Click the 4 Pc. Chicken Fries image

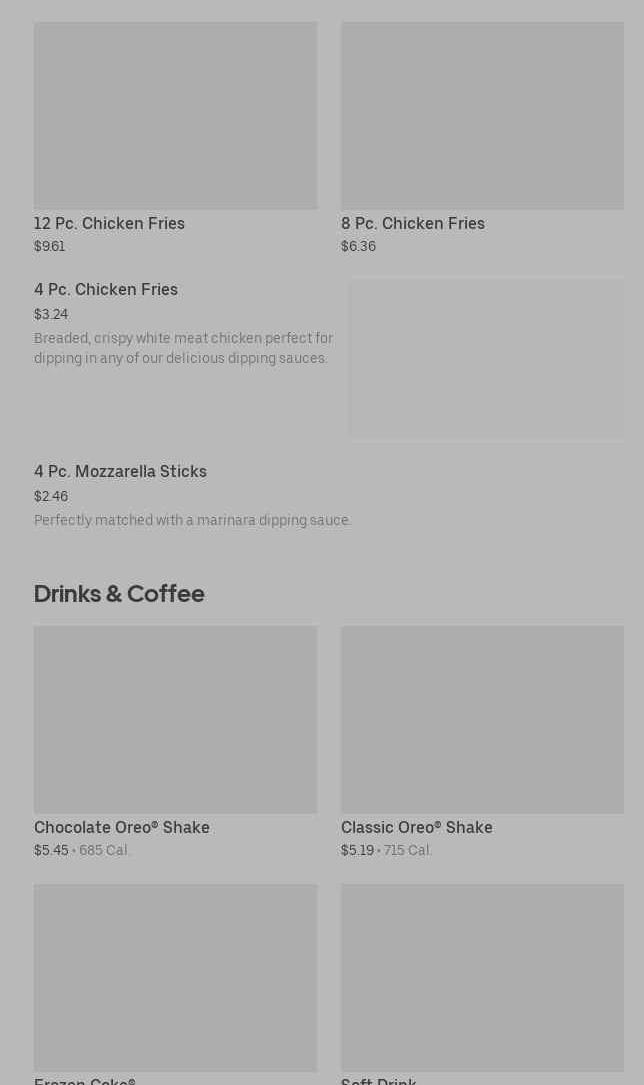pyautogui.click(x=486, y=358)
